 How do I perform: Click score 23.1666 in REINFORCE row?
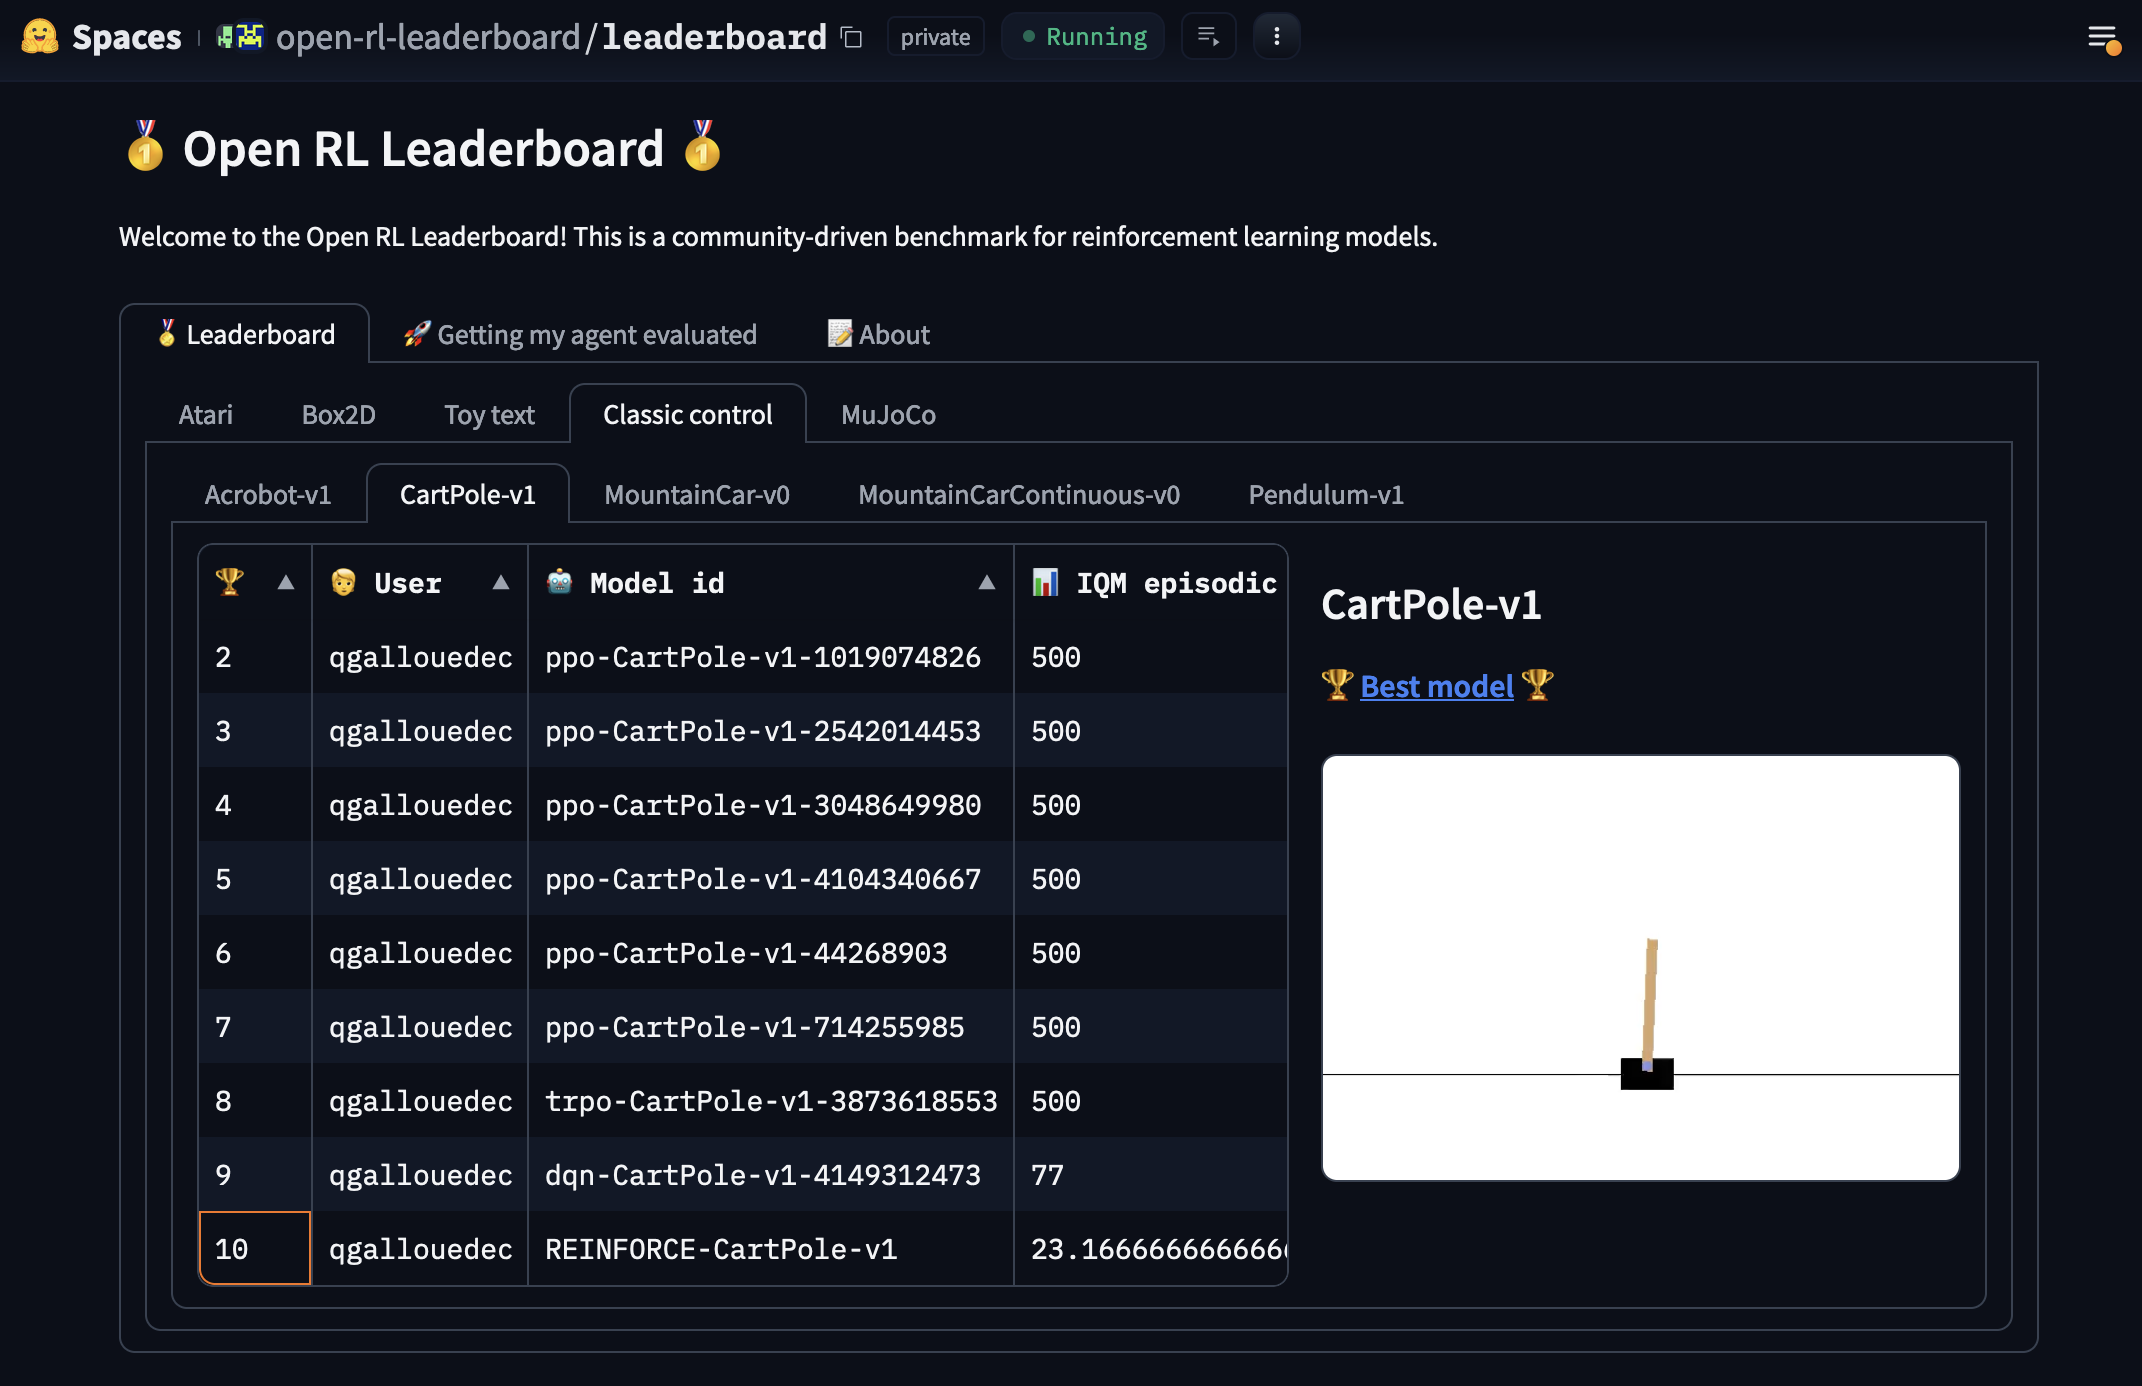(x=1151, y=1249)
